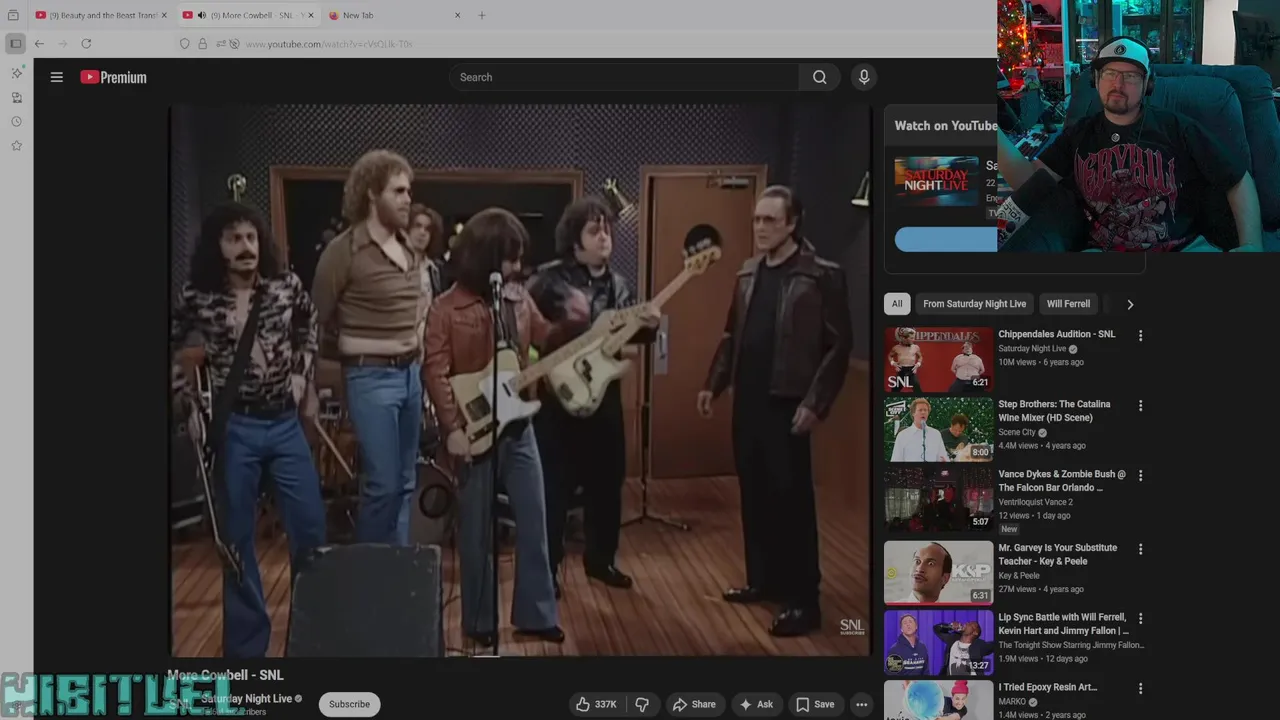1280x720 pixels.
Task: Filter by From Saturday Night Live chip
Action: point(974,304)
